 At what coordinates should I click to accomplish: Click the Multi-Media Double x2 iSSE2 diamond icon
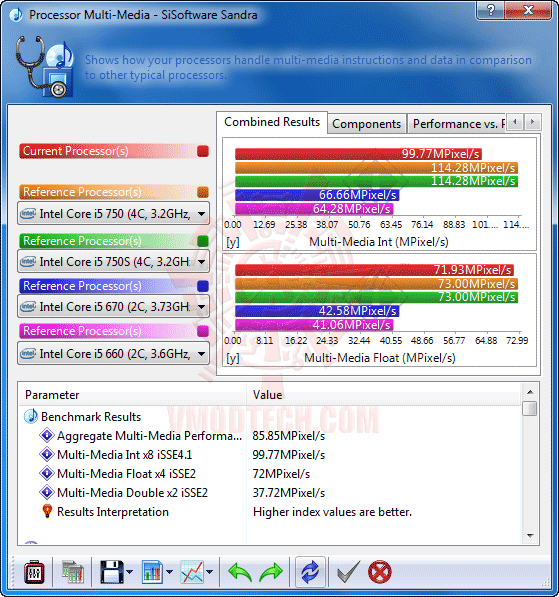[47, 492]
